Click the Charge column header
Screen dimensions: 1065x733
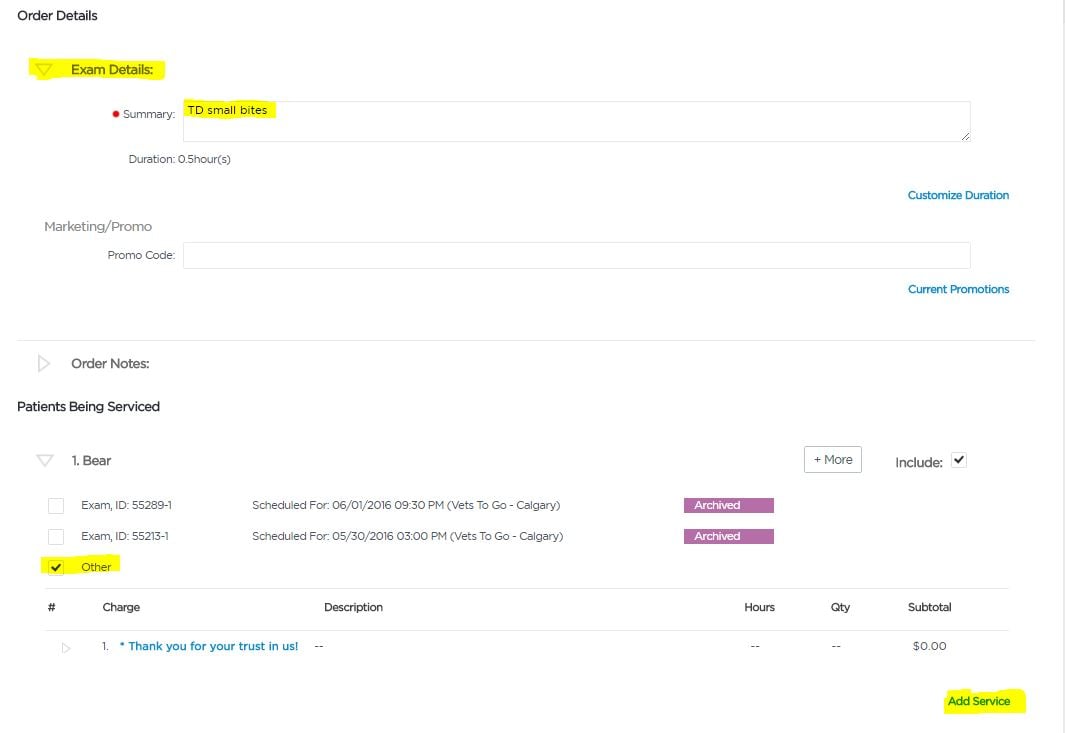[x=121, y=607]
